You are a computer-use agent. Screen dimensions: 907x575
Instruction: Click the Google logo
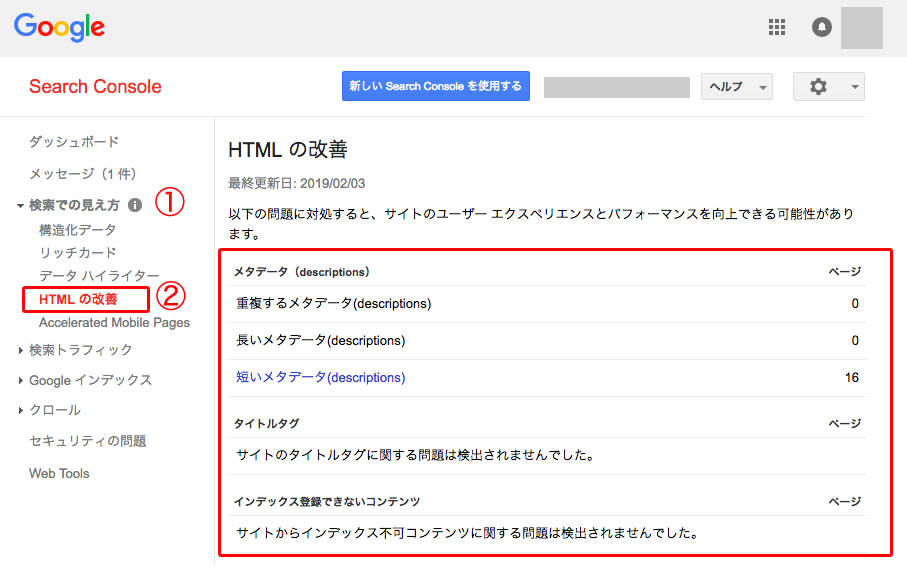[59, 27]
